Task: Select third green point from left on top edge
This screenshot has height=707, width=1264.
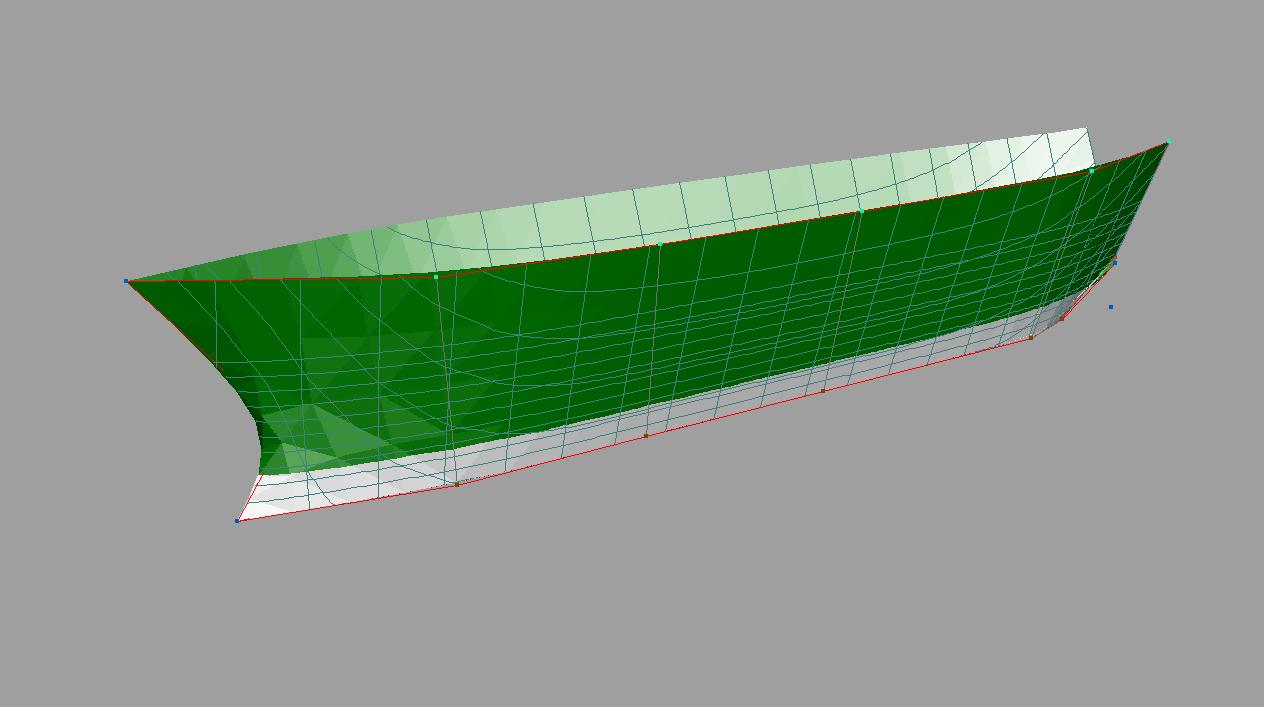Action: click(861, 211)
